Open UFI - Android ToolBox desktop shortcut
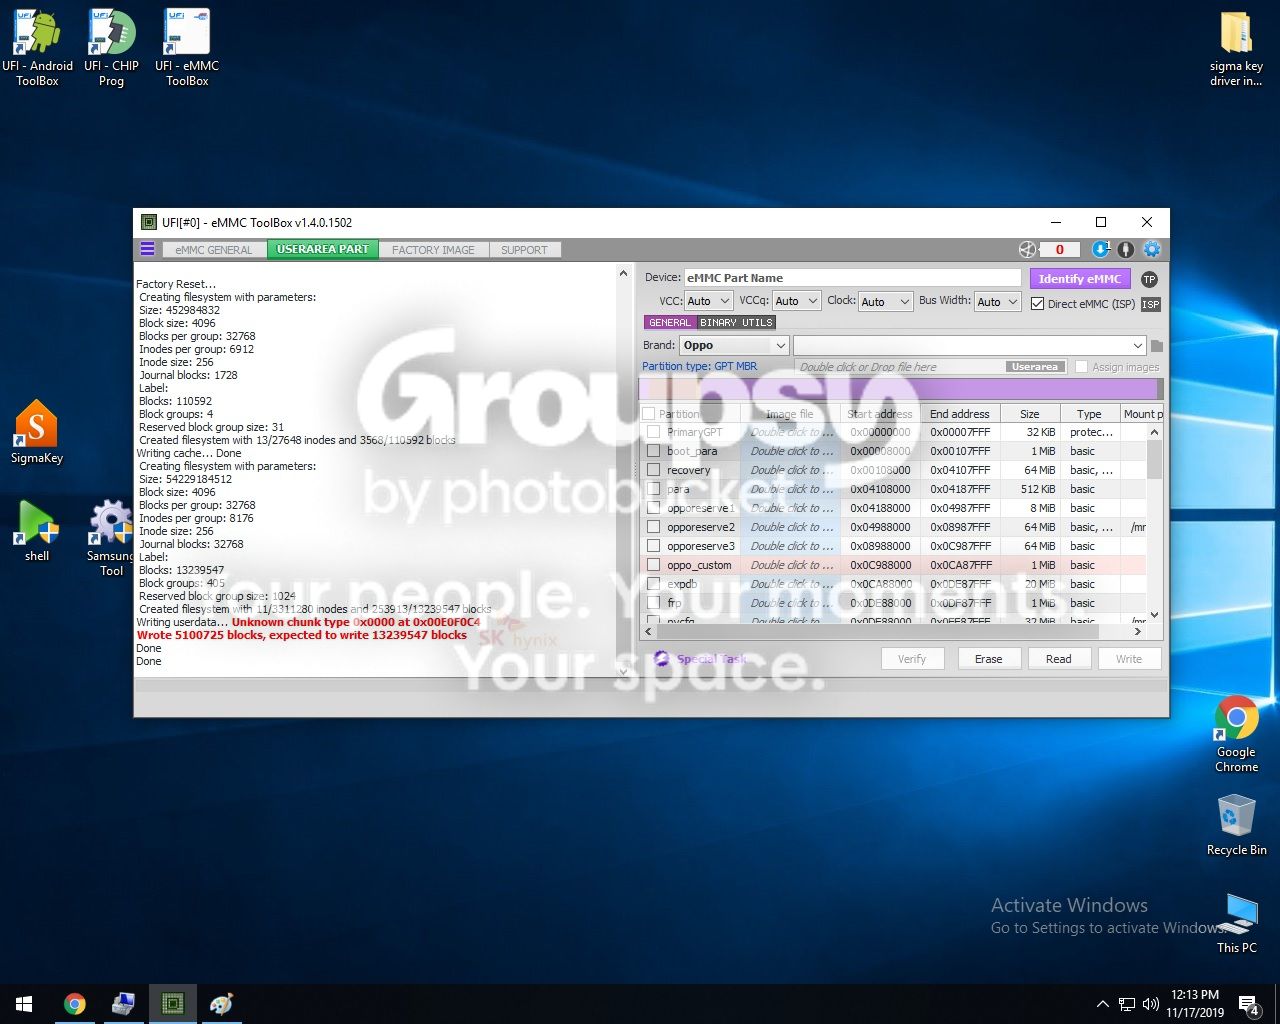Image resolution: width=1280 pixels, height=1024 pixels. tap(37, 48)
